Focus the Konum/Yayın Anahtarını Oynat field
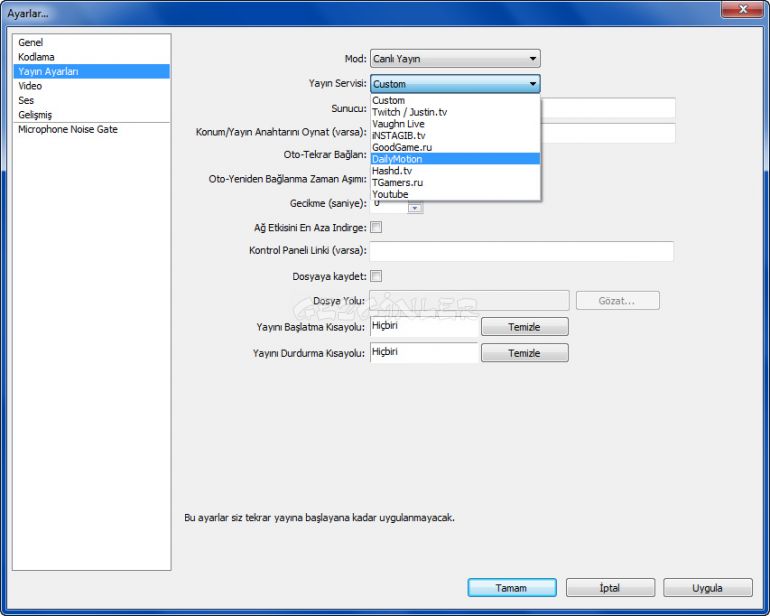770x616 pixels. [608, 133]
